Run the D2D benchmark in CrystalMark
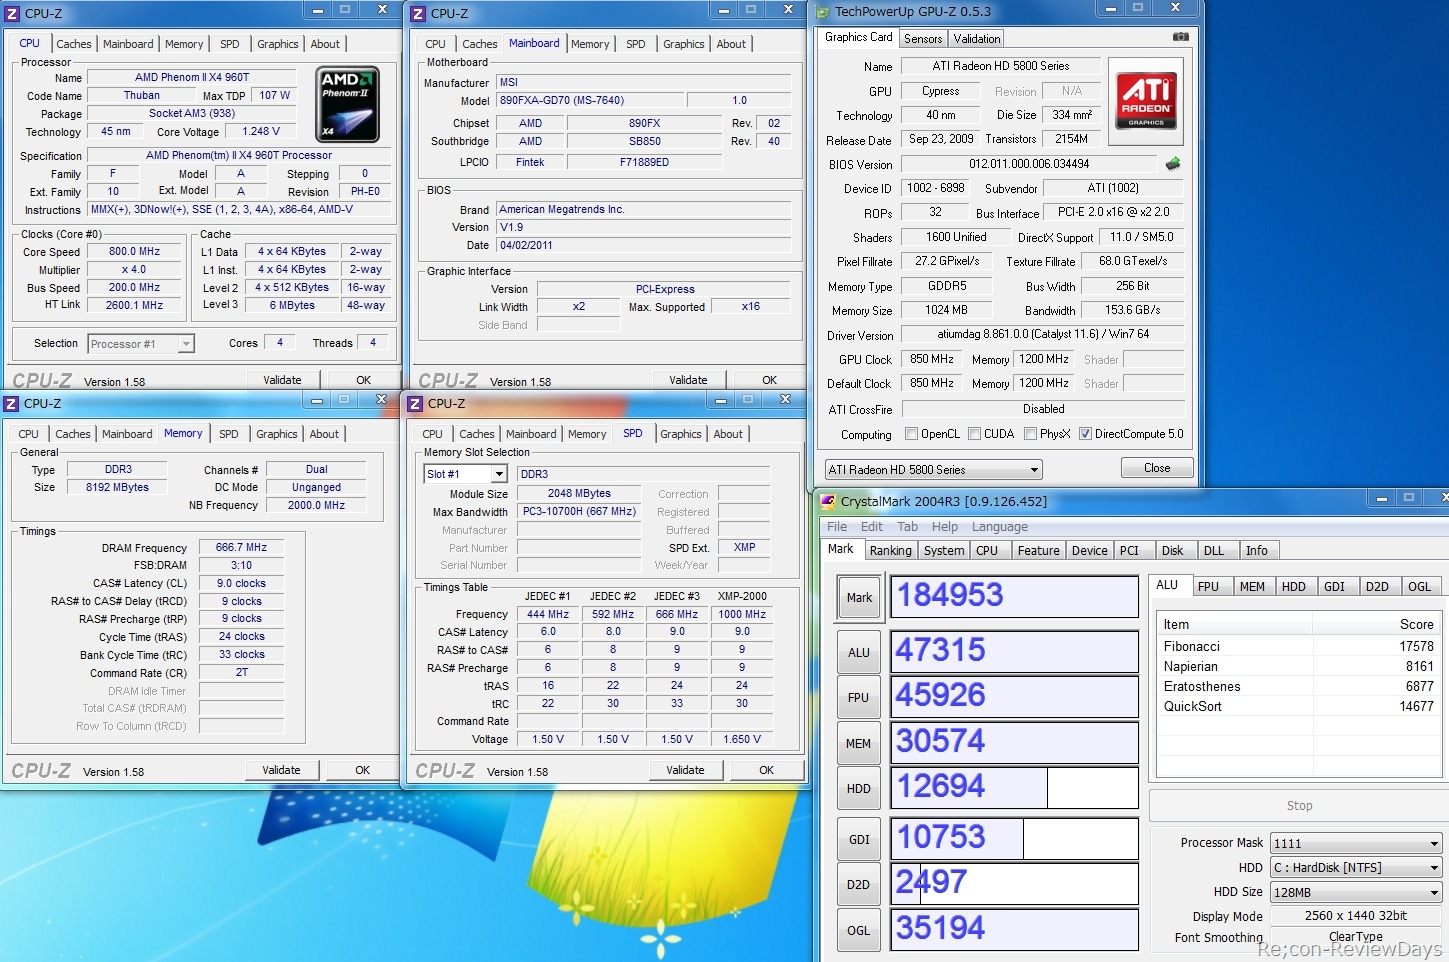1449x962 pixels. [x=858, y=885]
